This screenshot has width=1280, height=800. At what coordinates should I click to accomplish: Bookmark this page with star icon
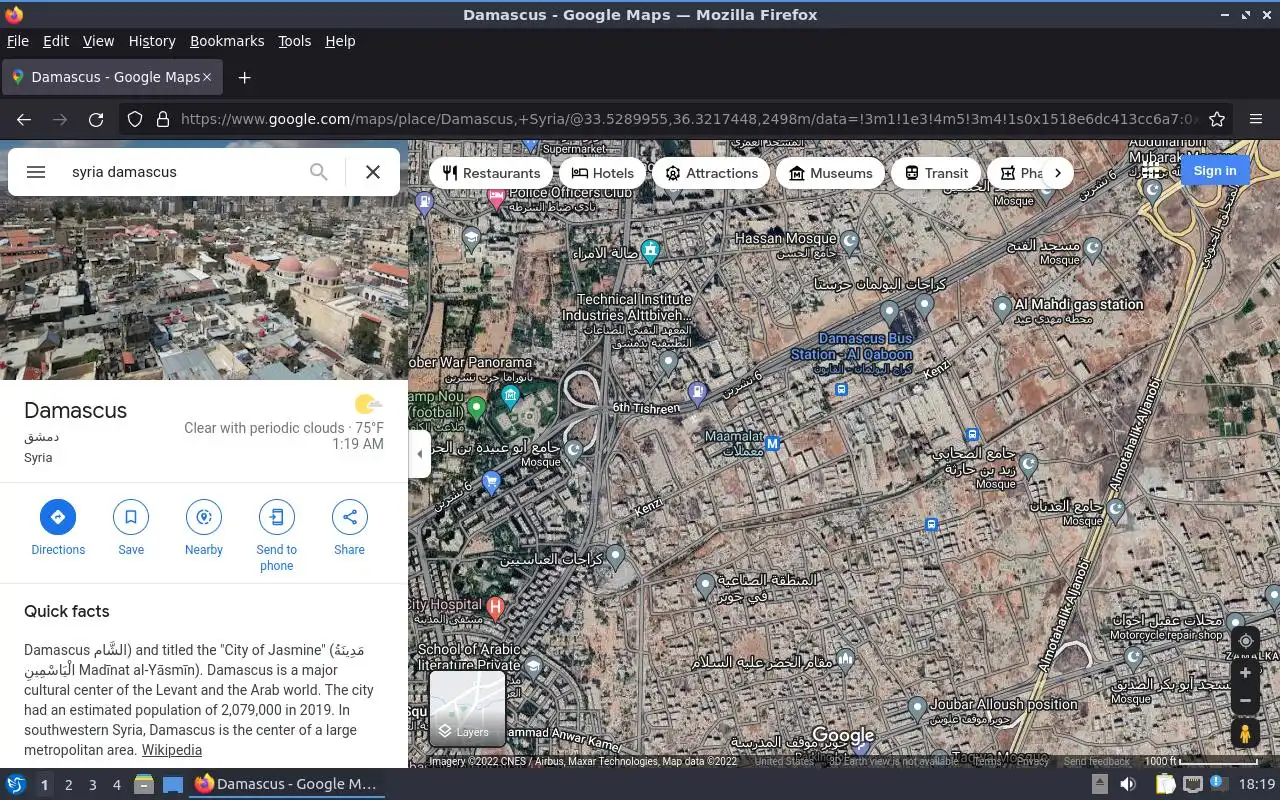[1217, 119]
